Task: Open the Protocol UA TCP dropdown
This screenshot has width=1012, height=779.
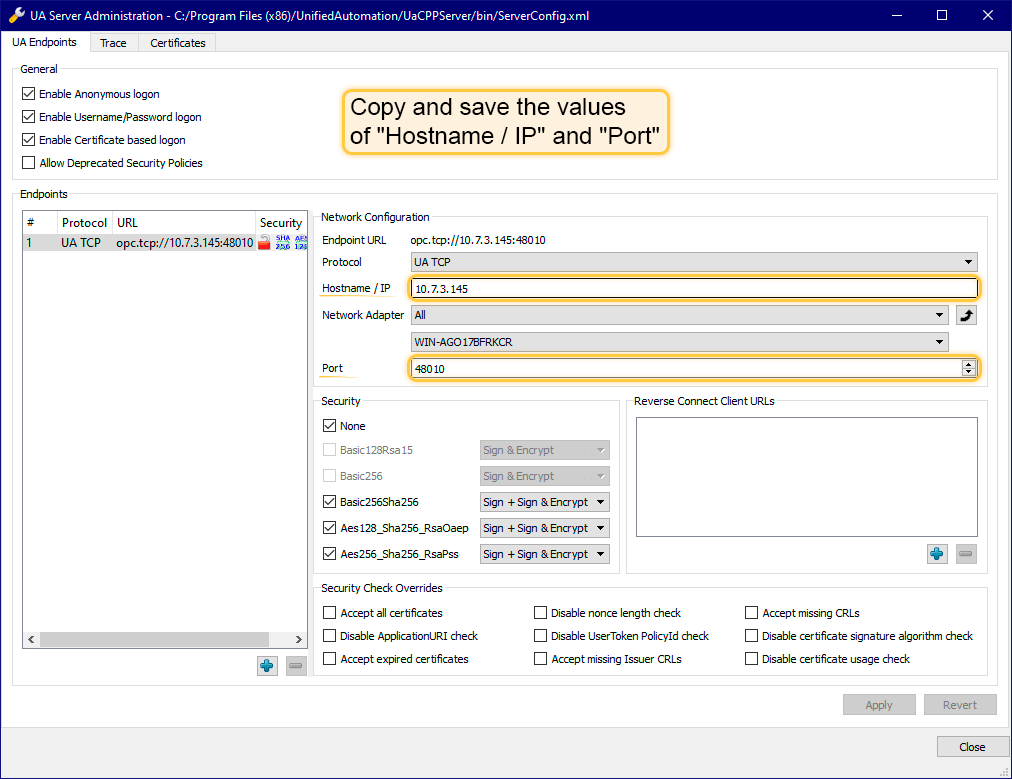Action: pos(694,262)
